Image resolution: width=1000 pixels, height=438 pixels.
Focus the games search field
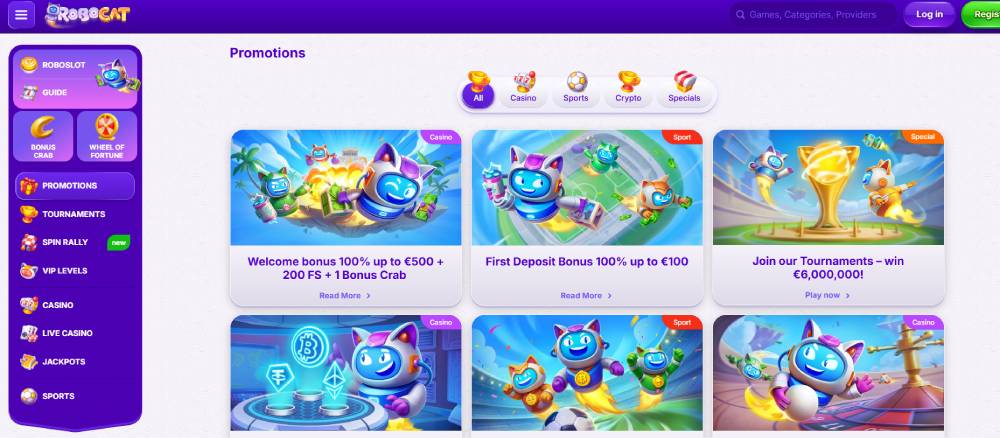coord(813,15)
